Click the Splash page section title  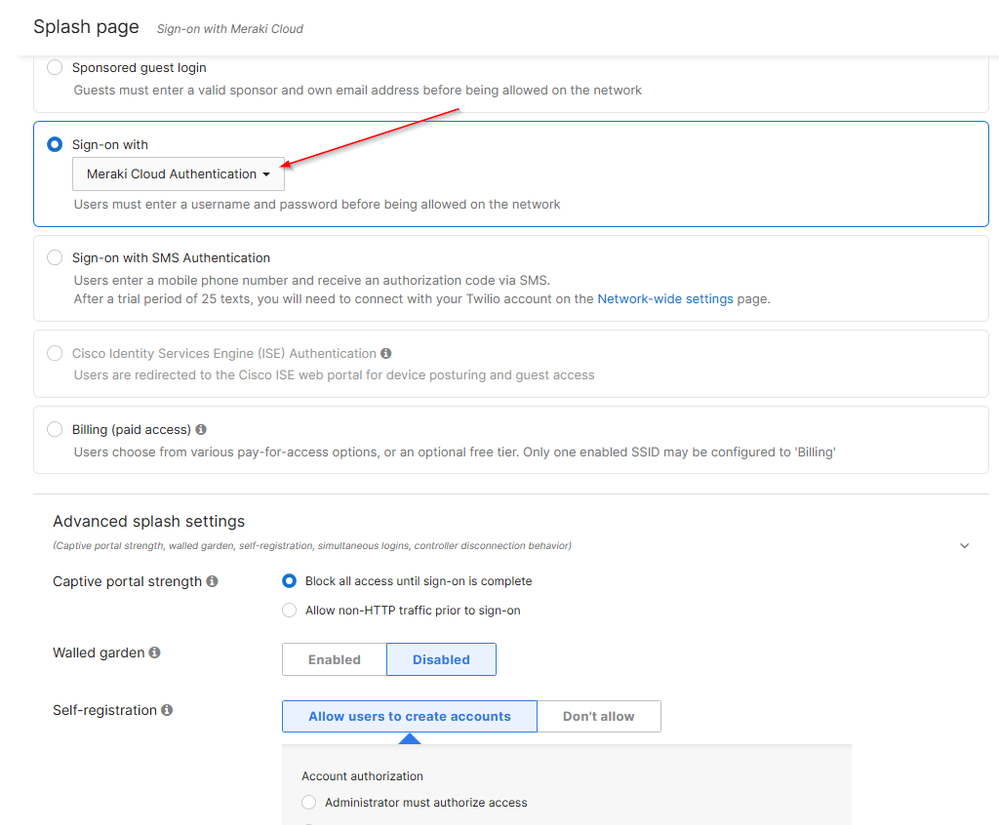(x=86, y=27)
